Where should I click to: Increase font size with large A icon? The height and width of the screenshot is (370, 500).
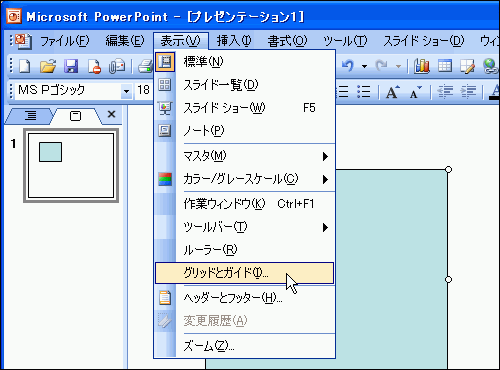click(x=392, y=92)
